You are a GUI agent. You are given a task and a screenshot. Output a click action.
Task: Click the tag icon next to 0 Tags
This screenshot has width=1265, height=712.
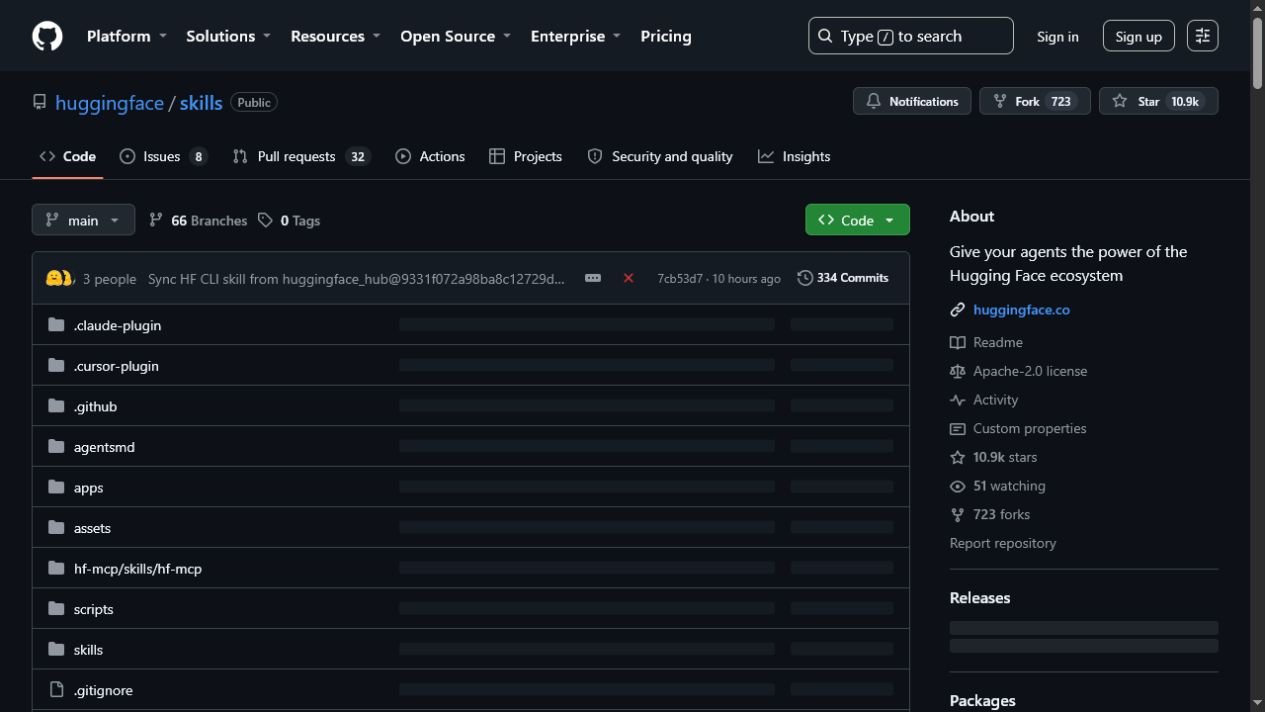pos(265,220)
